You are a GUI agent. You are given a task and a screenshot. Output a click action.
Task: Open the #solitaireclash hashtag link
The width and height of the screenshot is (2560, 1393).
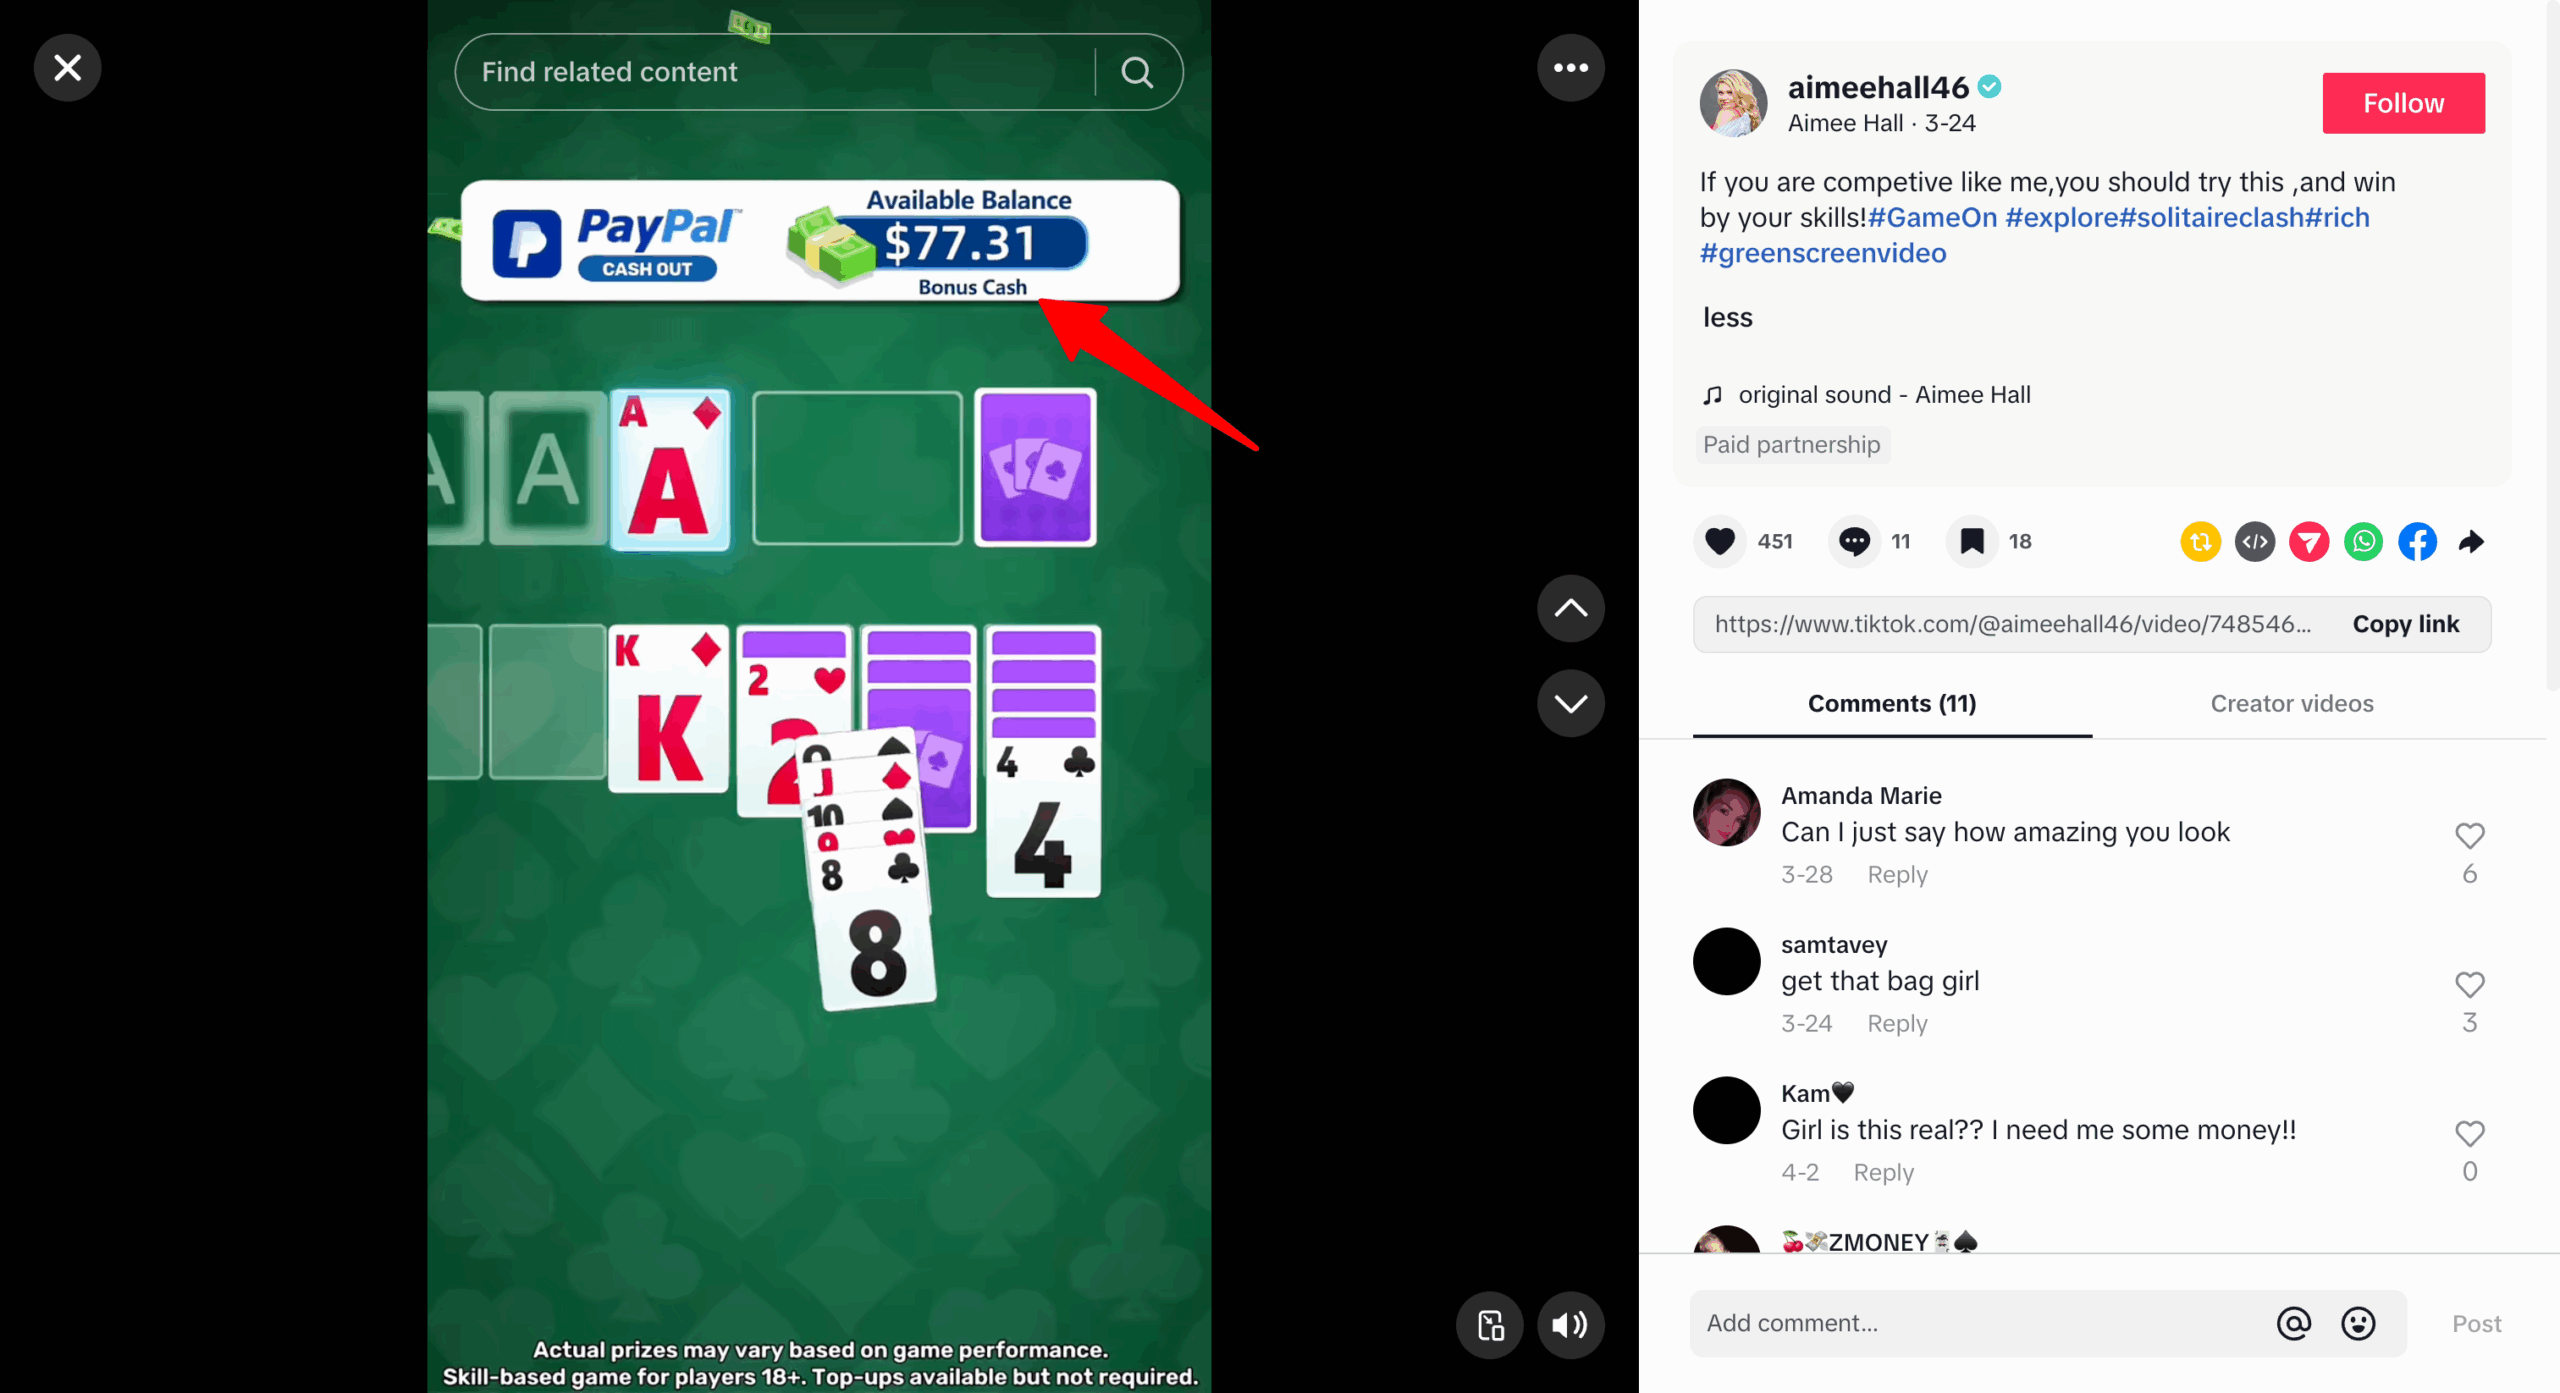pyautogui.click(x=2211, y=217)
